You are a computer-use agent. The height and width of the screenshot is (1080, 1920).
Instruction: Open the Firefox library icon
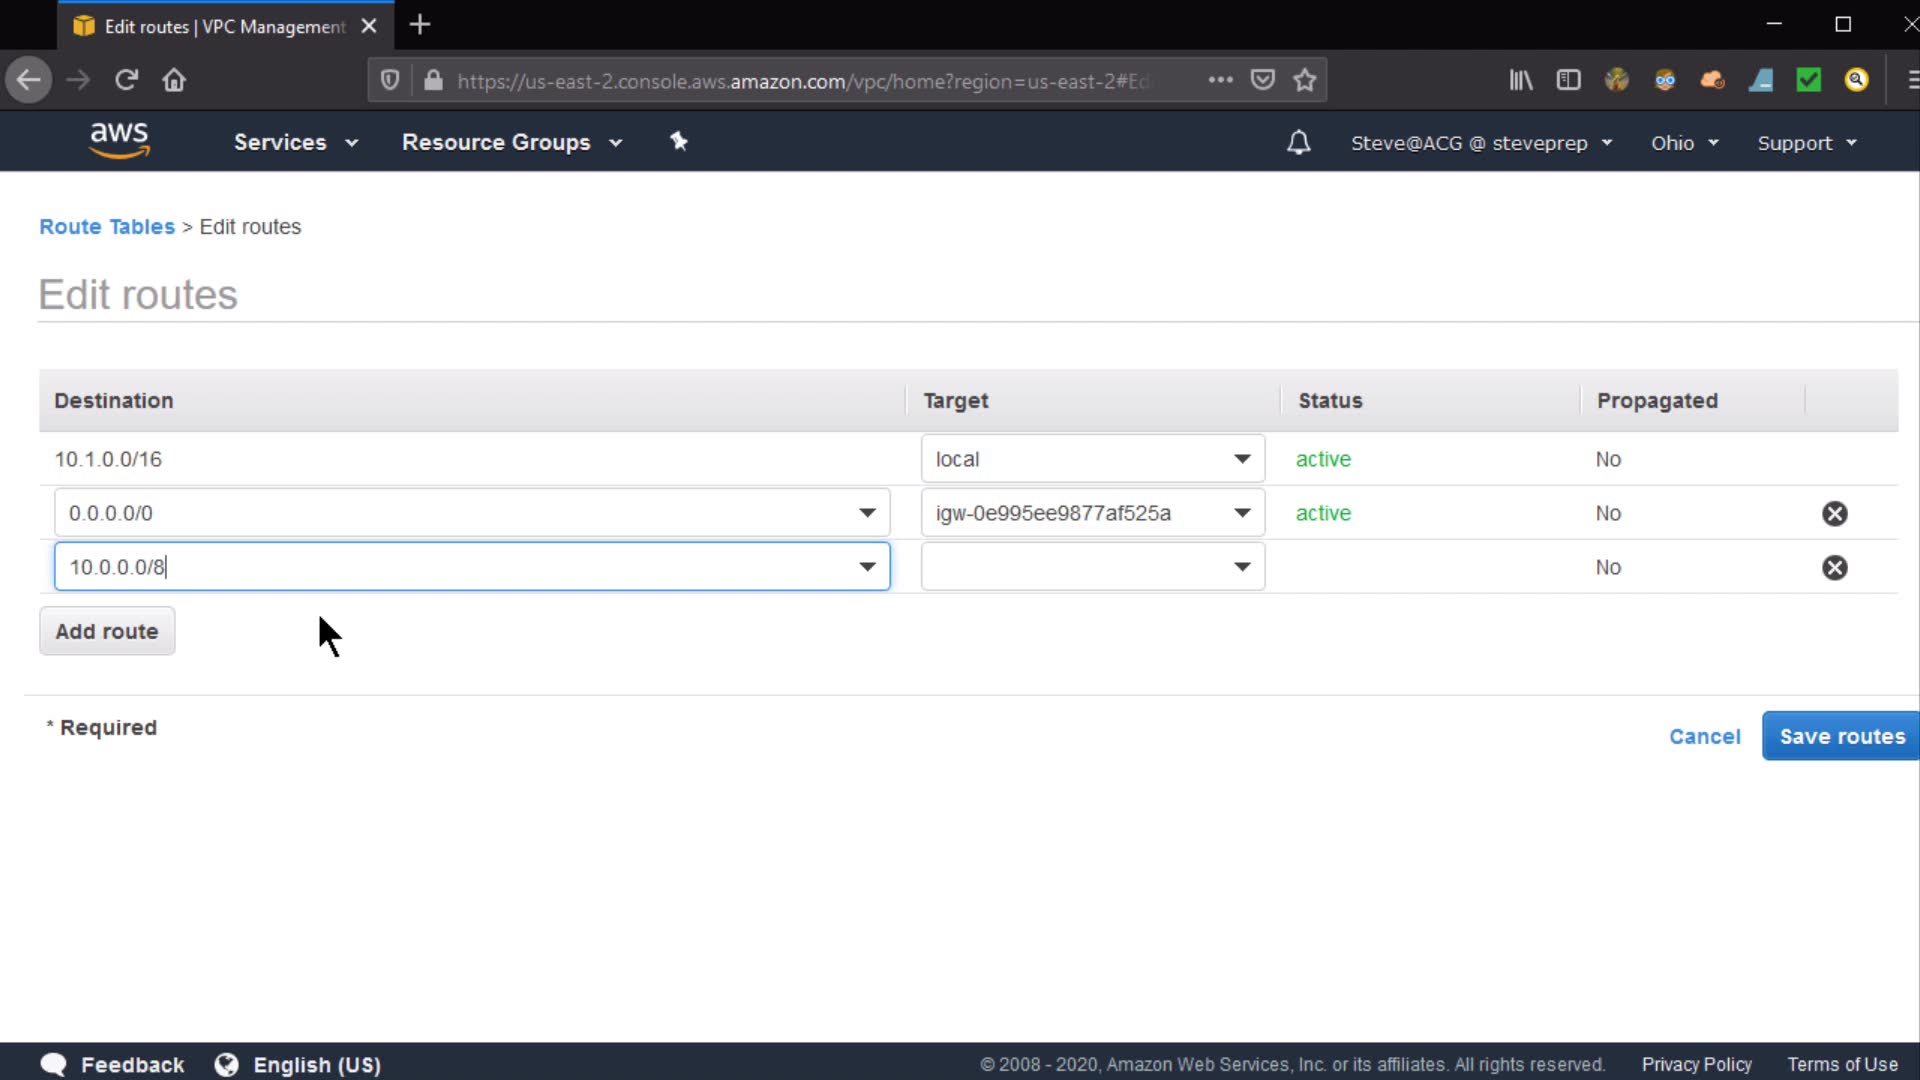(x=1520, y=80)
